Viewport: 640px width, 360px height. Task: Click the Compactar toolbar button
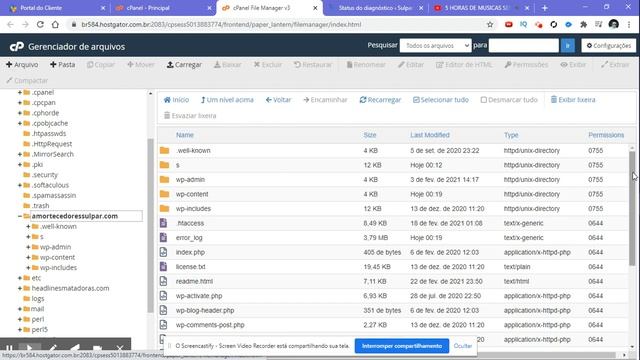click(x=27, y=80)
